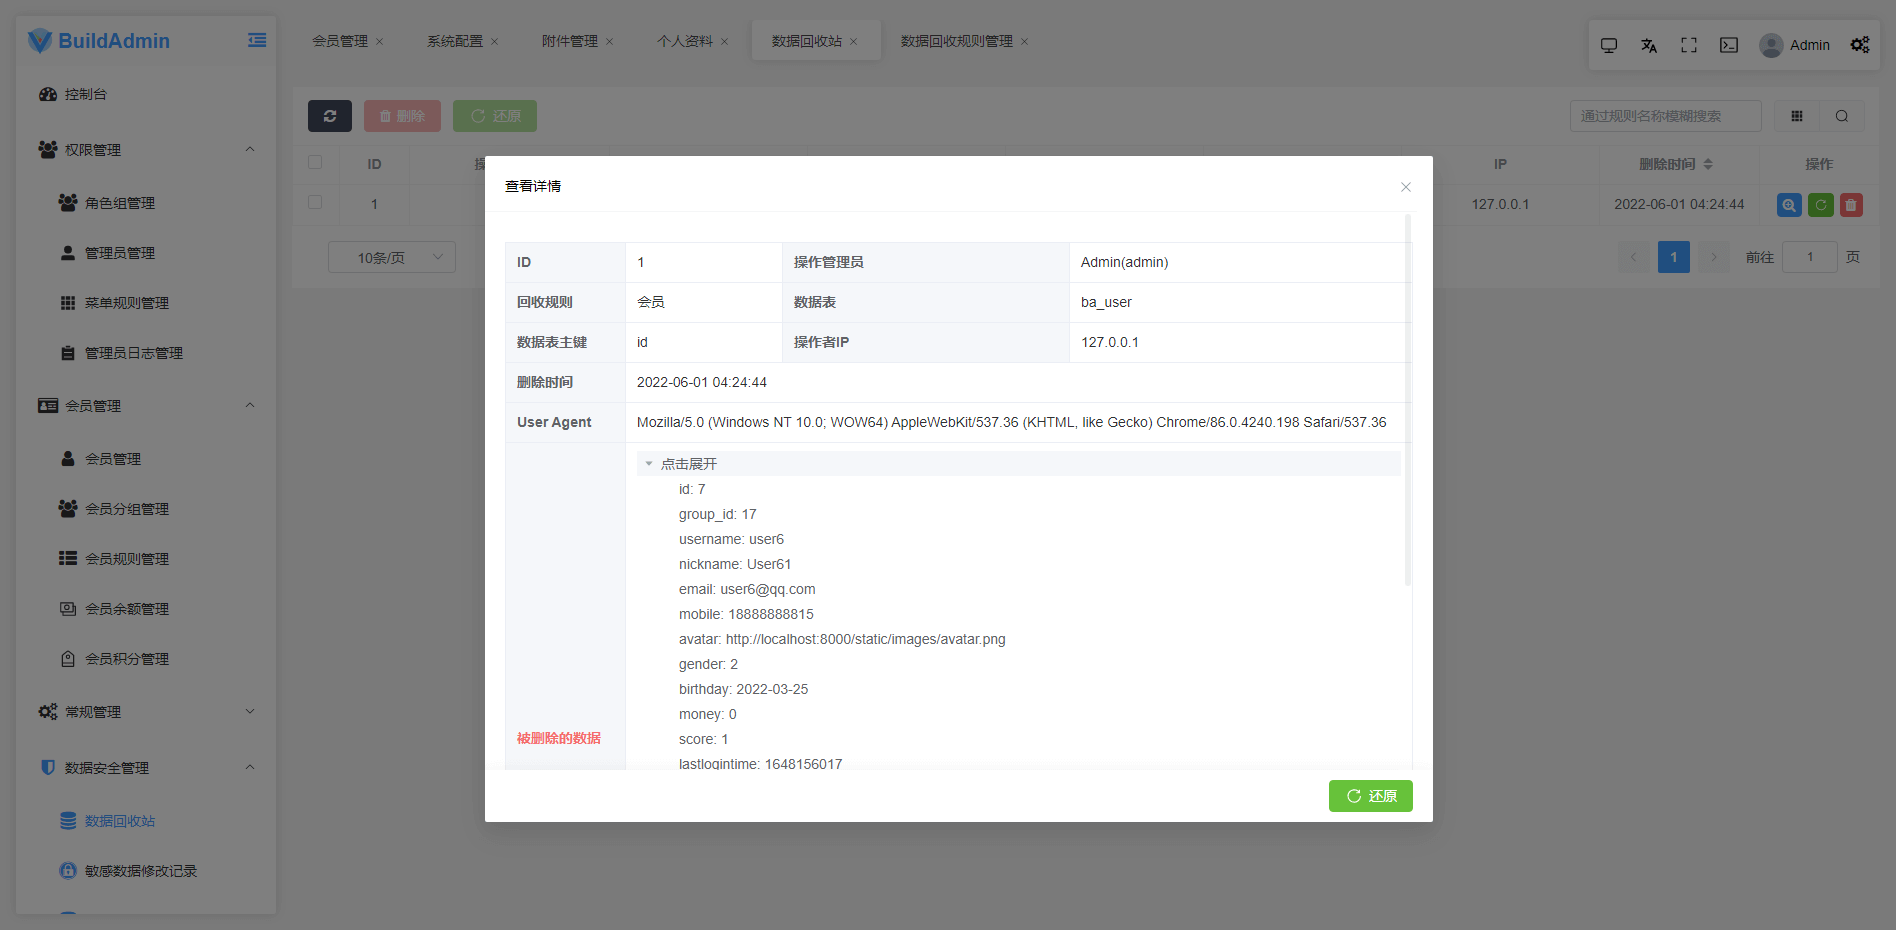
Task: View details with the blue magnifier icon
Action: pyautogui.click(x=1789, y=204)
